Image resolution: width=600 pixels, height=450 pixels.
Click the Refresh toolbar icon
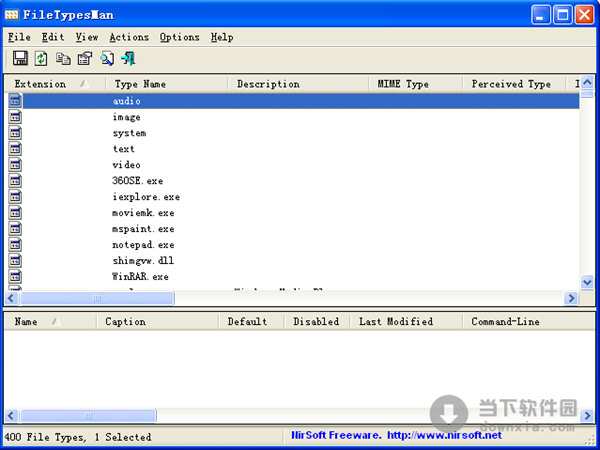(41, 59)
